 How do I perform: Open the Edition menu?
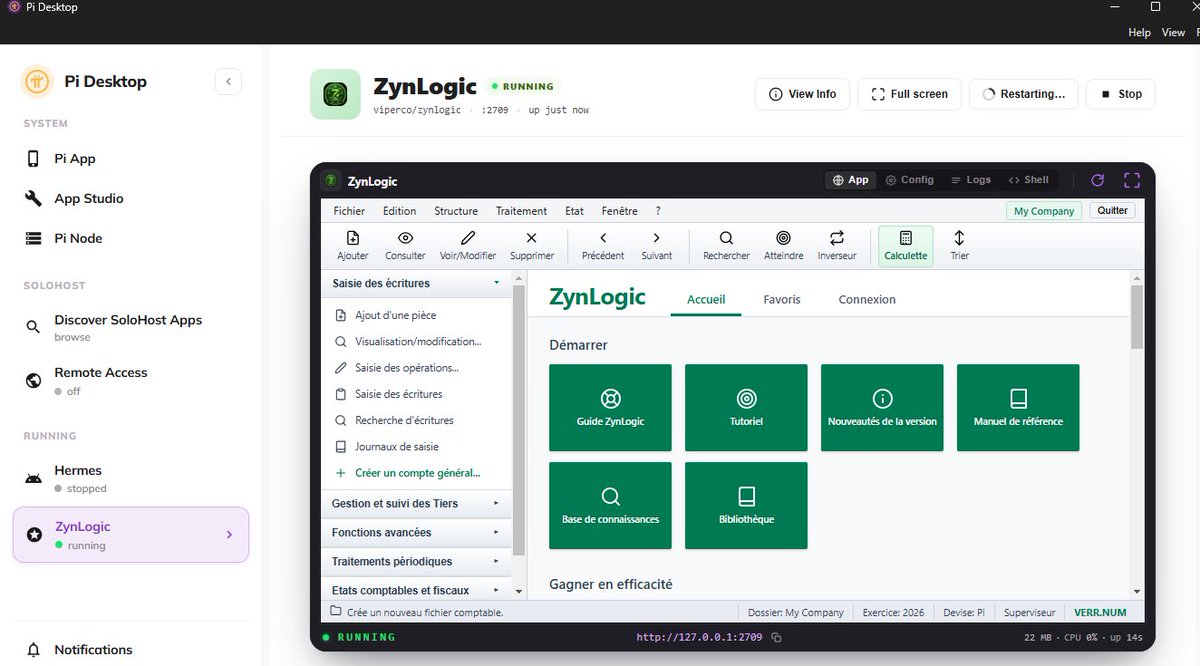tap(399, 211)
